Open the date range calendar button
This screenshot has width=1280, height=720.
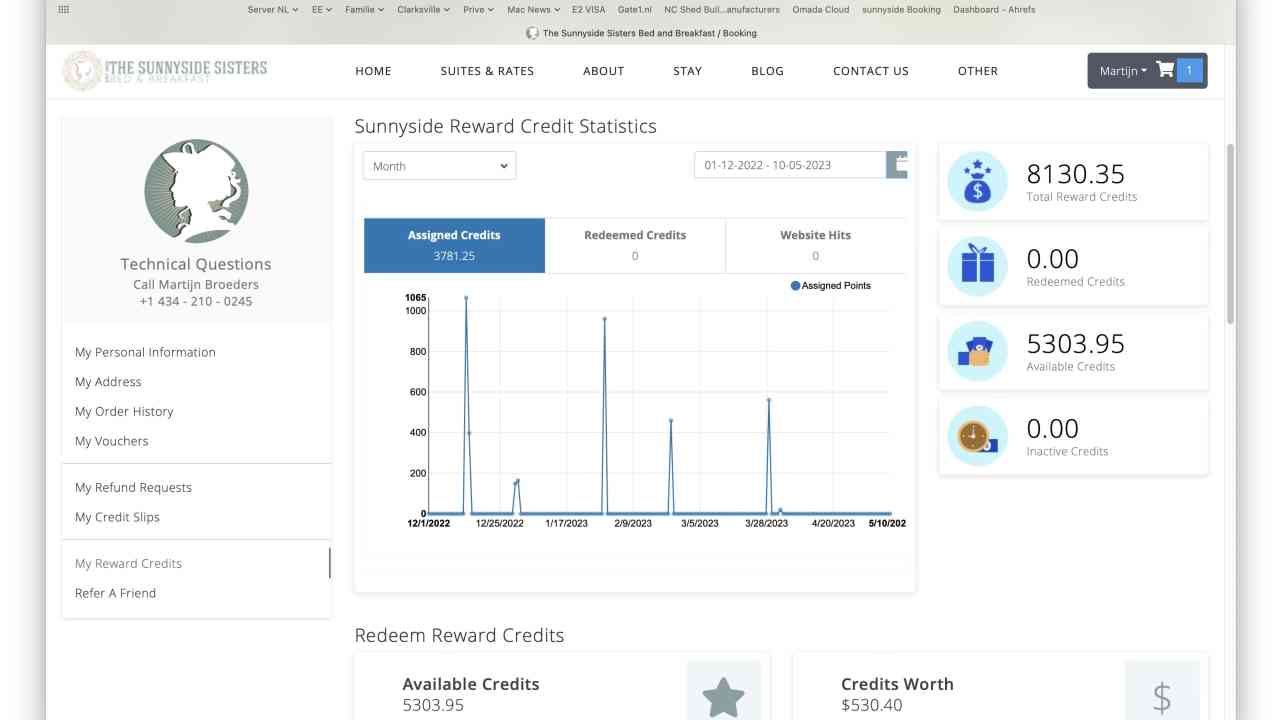coord(898,165)
